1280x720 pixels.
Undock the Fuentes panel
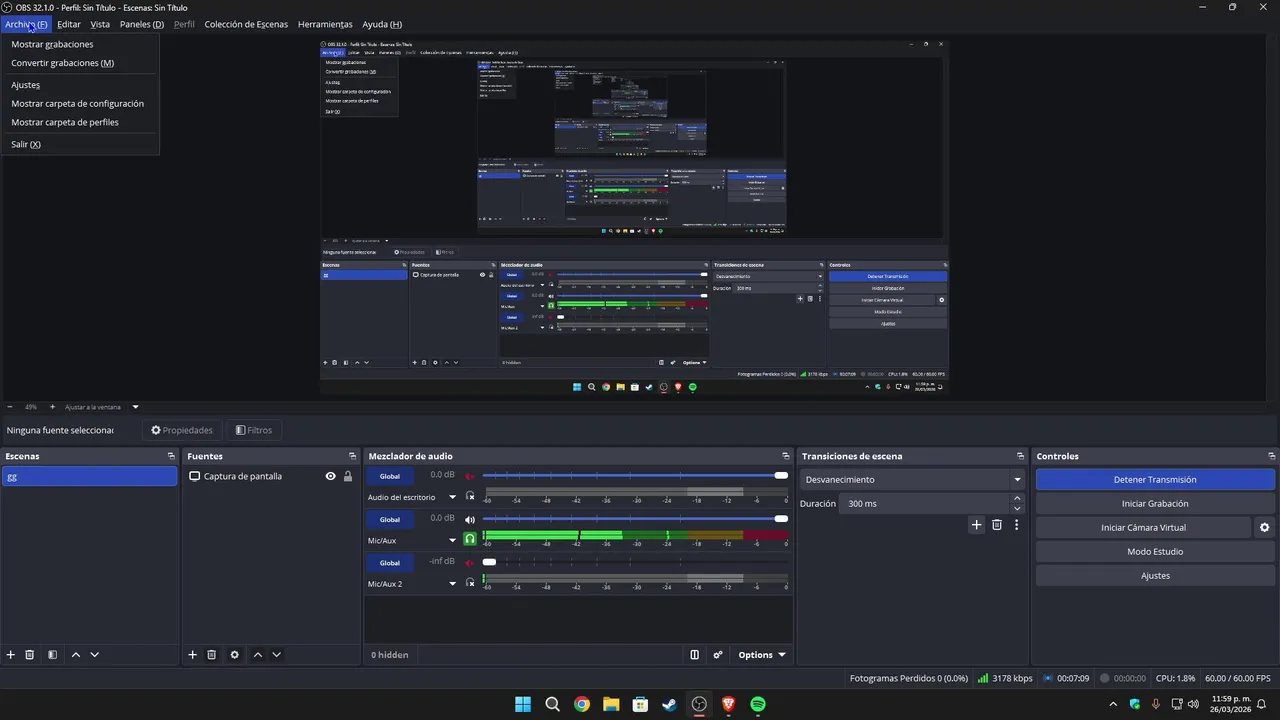click(x=352, y=456)
